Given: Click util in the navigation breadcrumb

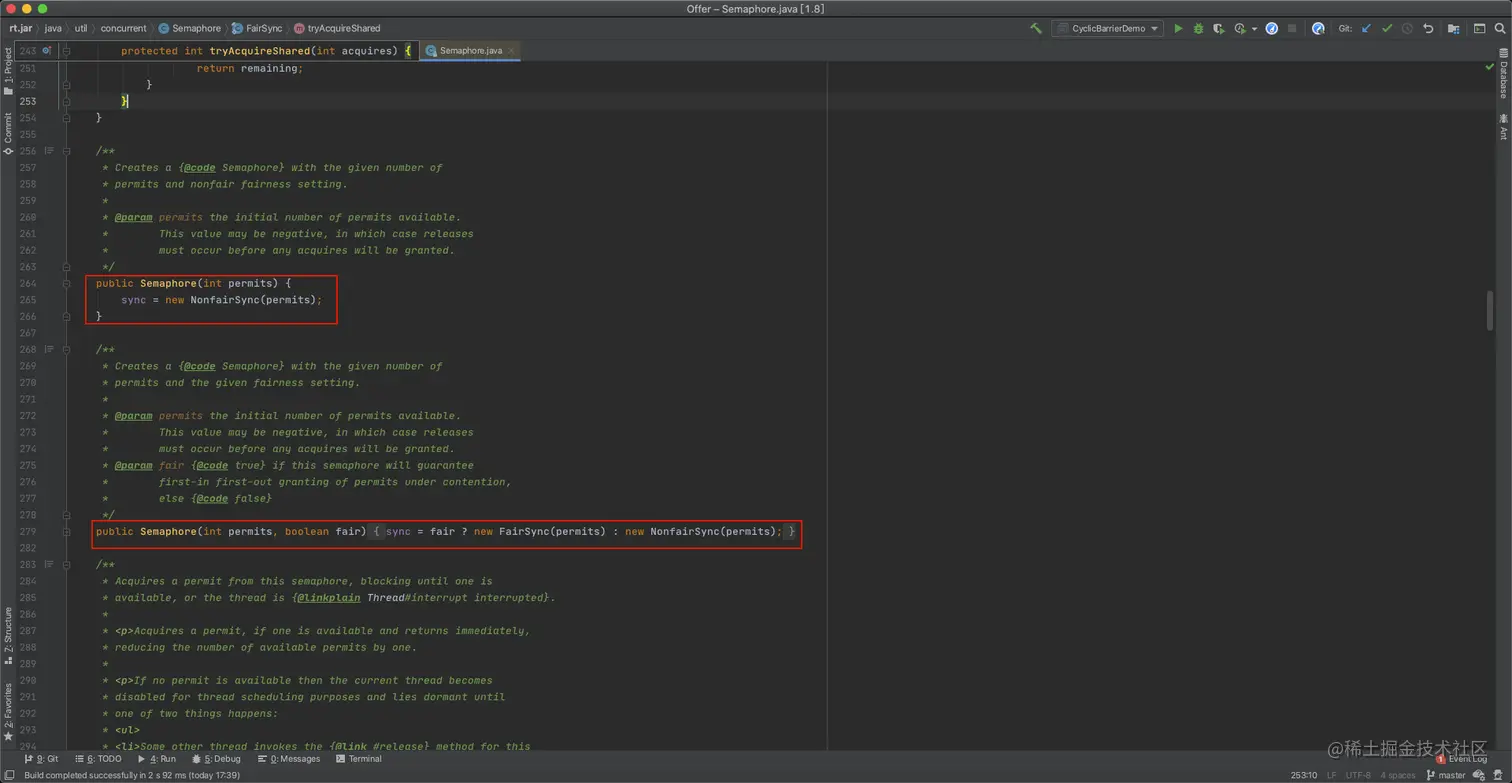Looking at the screenshot, I should pos(81,28).
